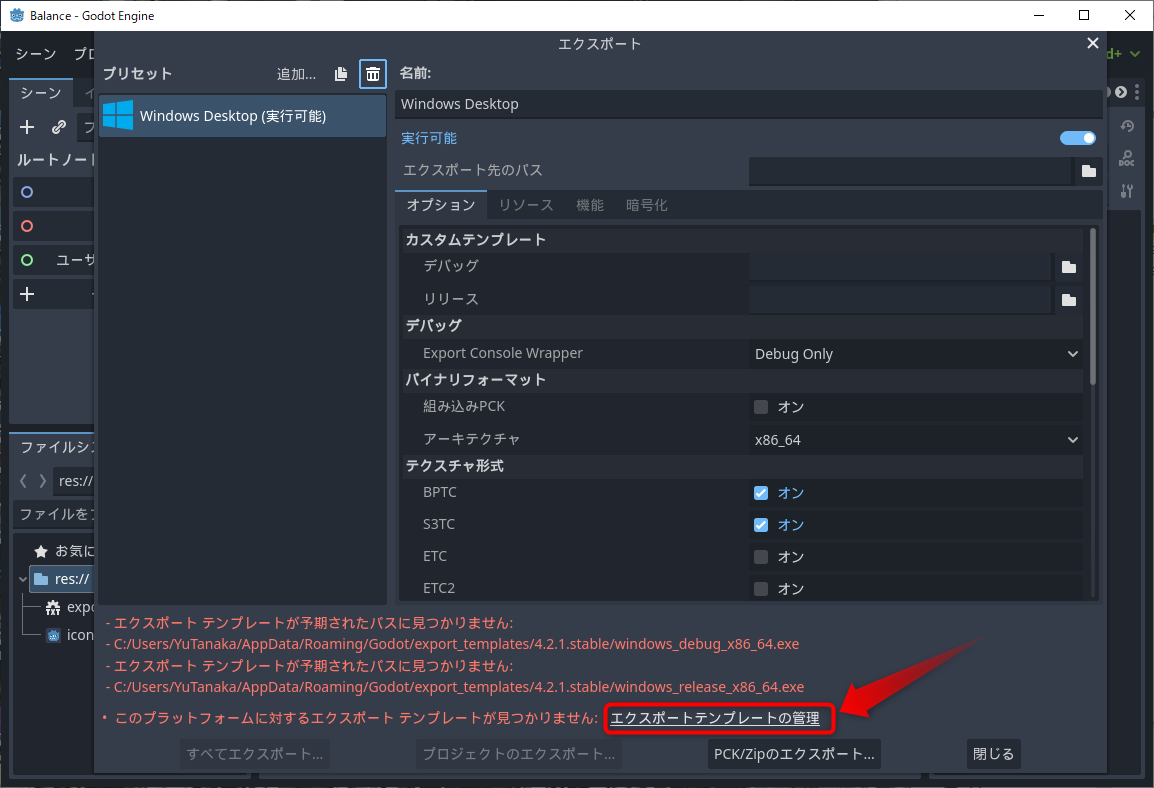Open the Export Console Wrapper dropdown

tap(915, 353)
